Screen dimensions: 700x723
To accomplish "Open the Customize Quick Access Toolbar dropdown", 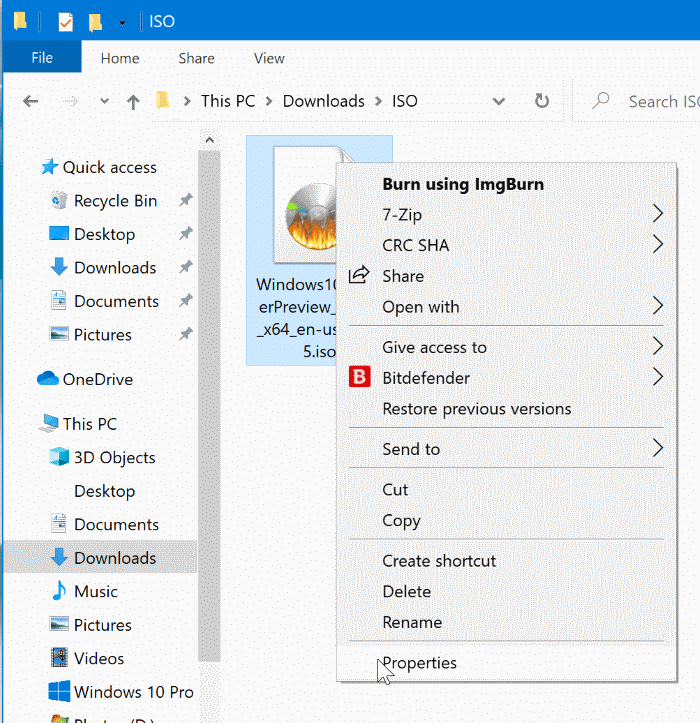I will (x=122, y=22).
